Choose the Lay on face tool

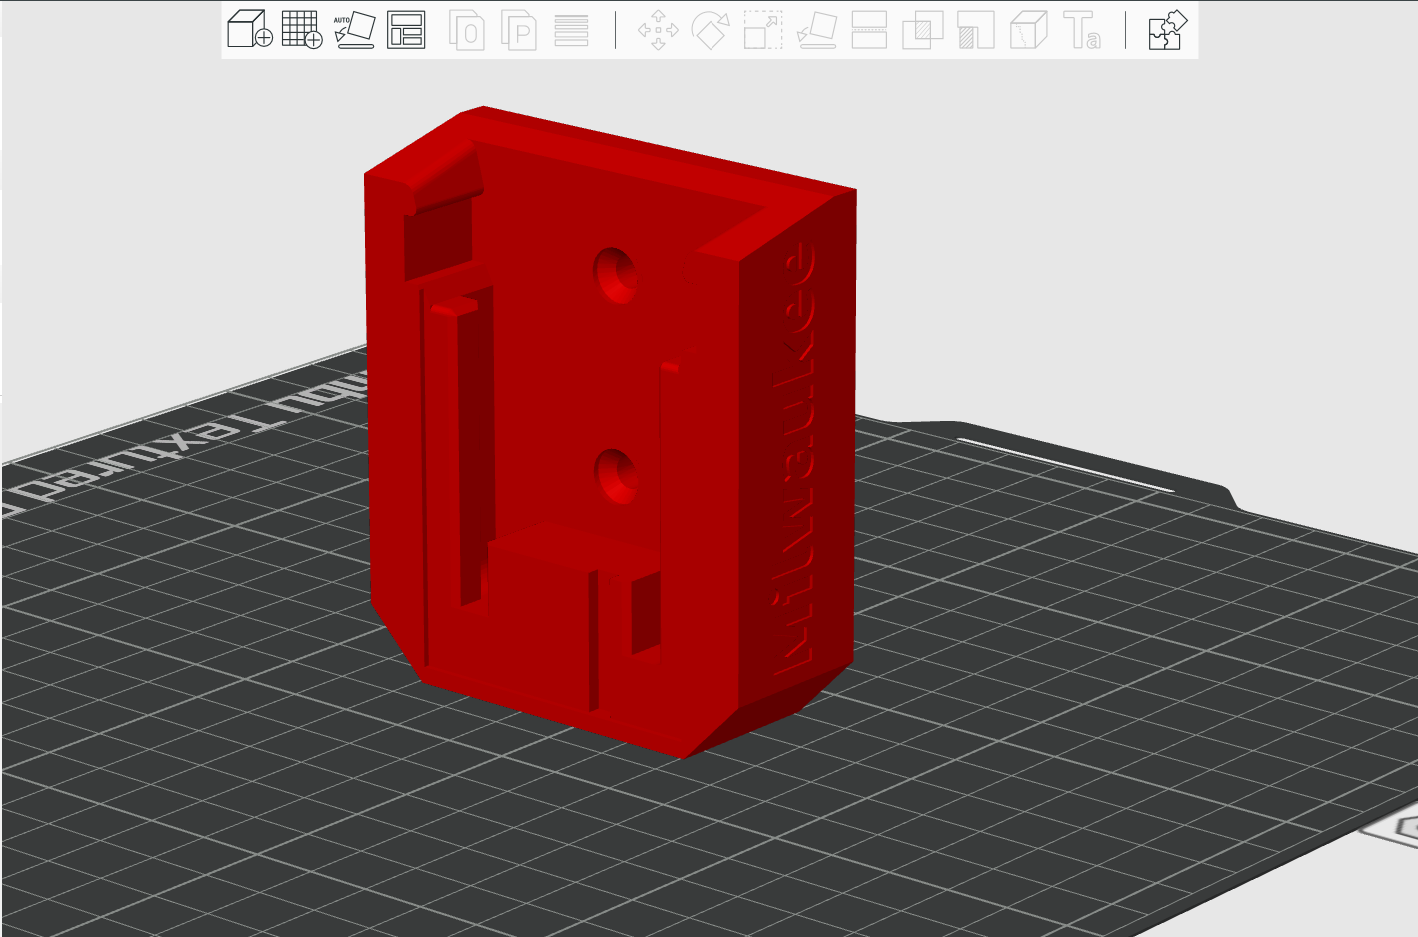(816, 30)
